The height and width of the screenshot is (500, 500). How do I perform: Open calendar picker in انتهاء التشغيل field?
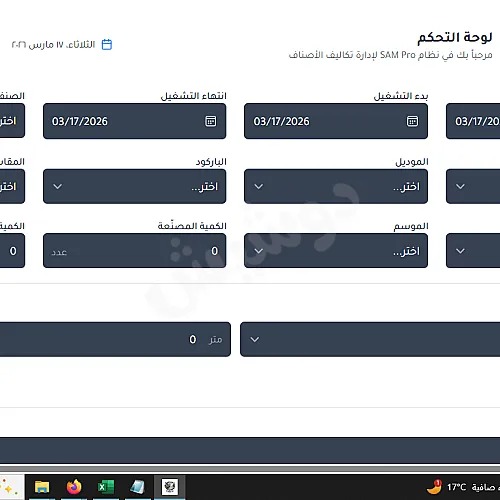coord(210,121)
